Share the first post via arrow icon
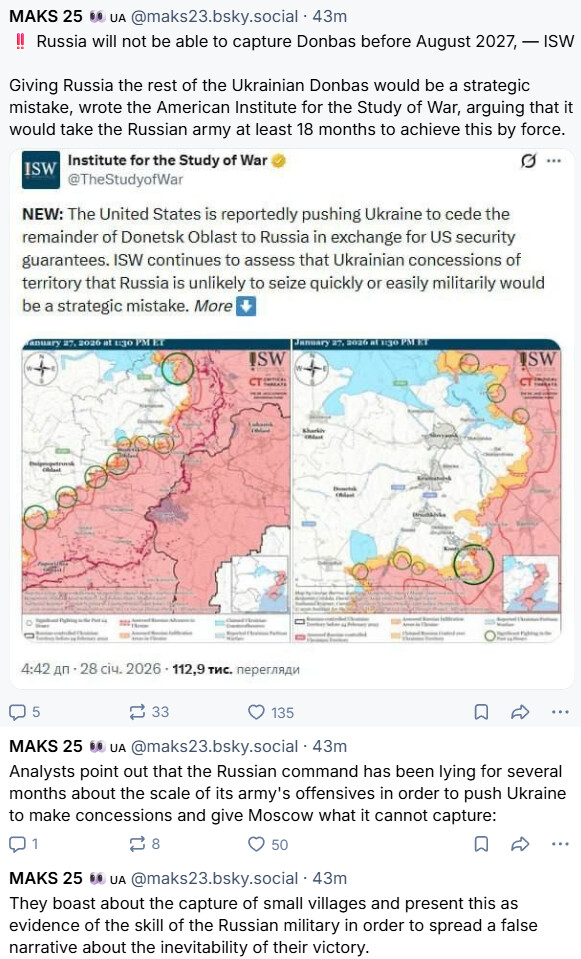The image size is (581, 959). click(x=520, y=712)
